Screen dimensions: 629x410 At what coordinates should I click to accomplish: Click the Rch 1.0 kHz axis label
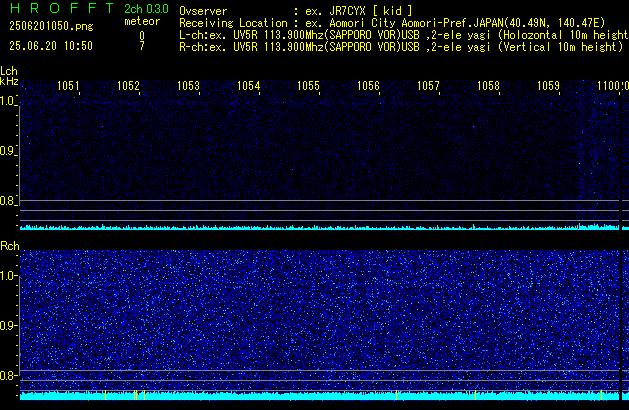pos(7,276)
